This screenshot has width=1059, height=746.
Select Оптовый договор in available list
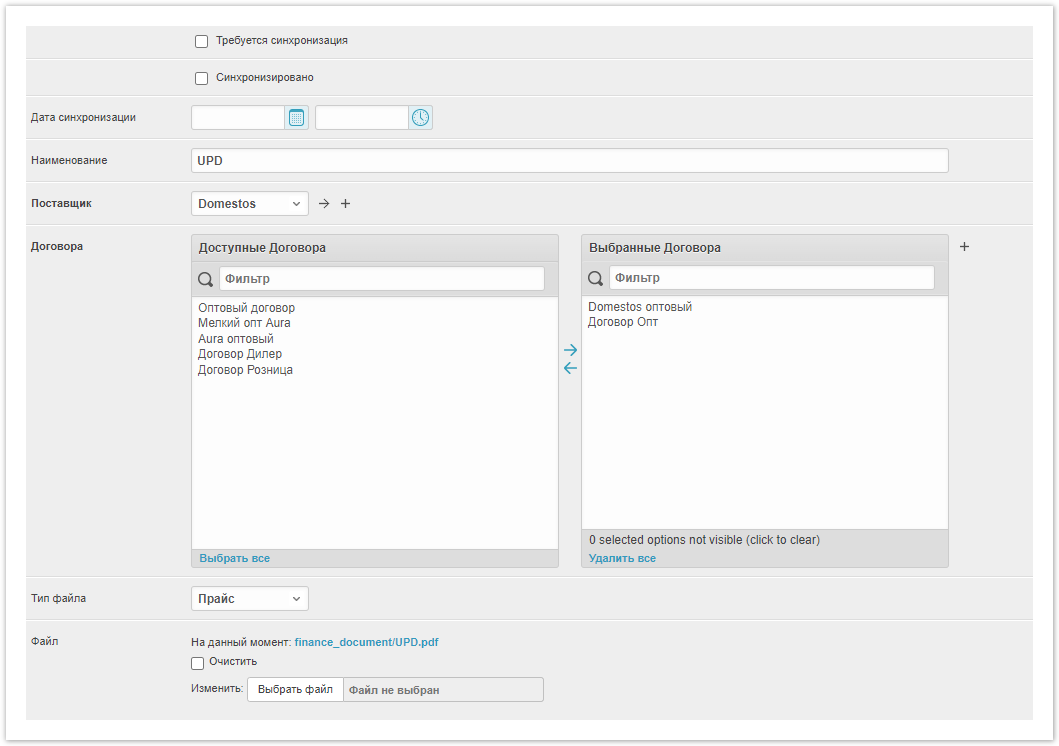247,308
